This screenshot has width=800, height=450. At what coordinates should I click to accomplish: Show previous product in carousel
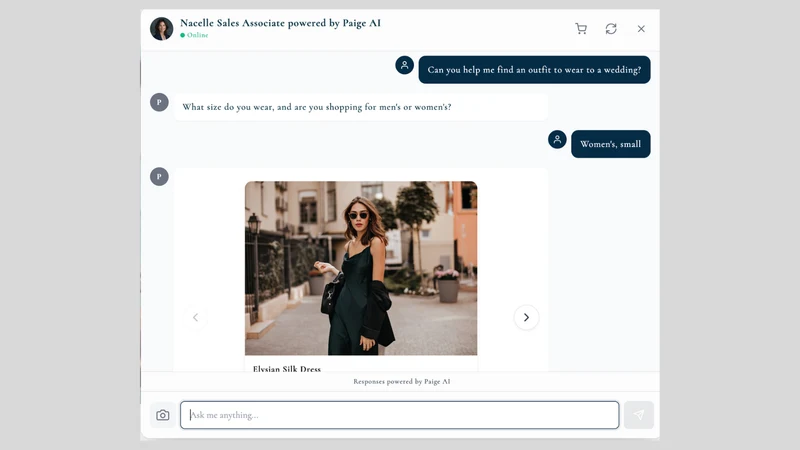[195, 317]
